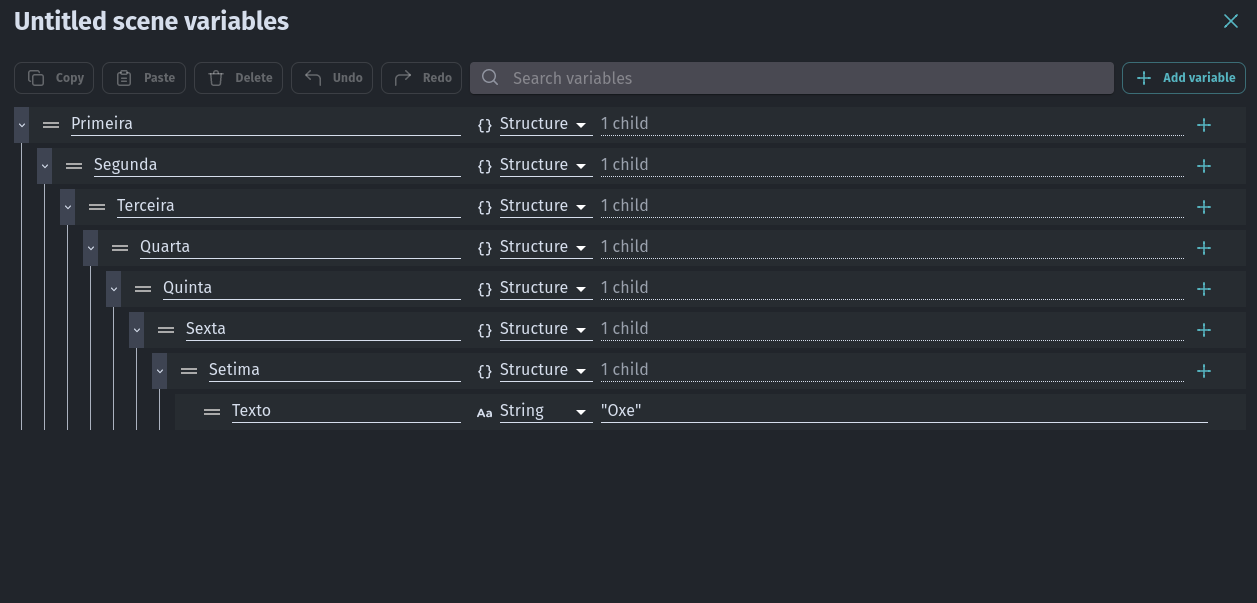The image size is (1257, 603).
Task: Grab the drag handle of Quarta
Action: 120,248
